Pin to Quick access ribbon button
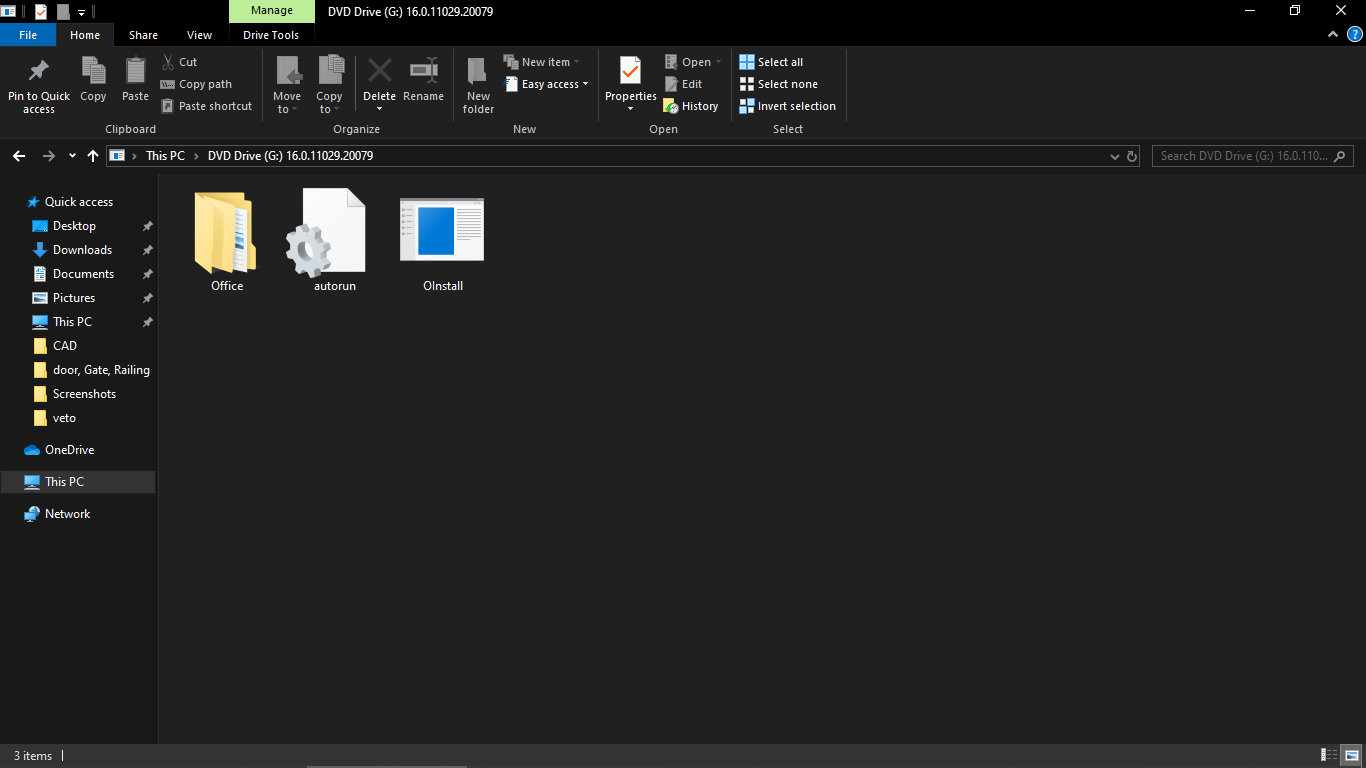The image size is (1366, 768). (x=39, y=85)
